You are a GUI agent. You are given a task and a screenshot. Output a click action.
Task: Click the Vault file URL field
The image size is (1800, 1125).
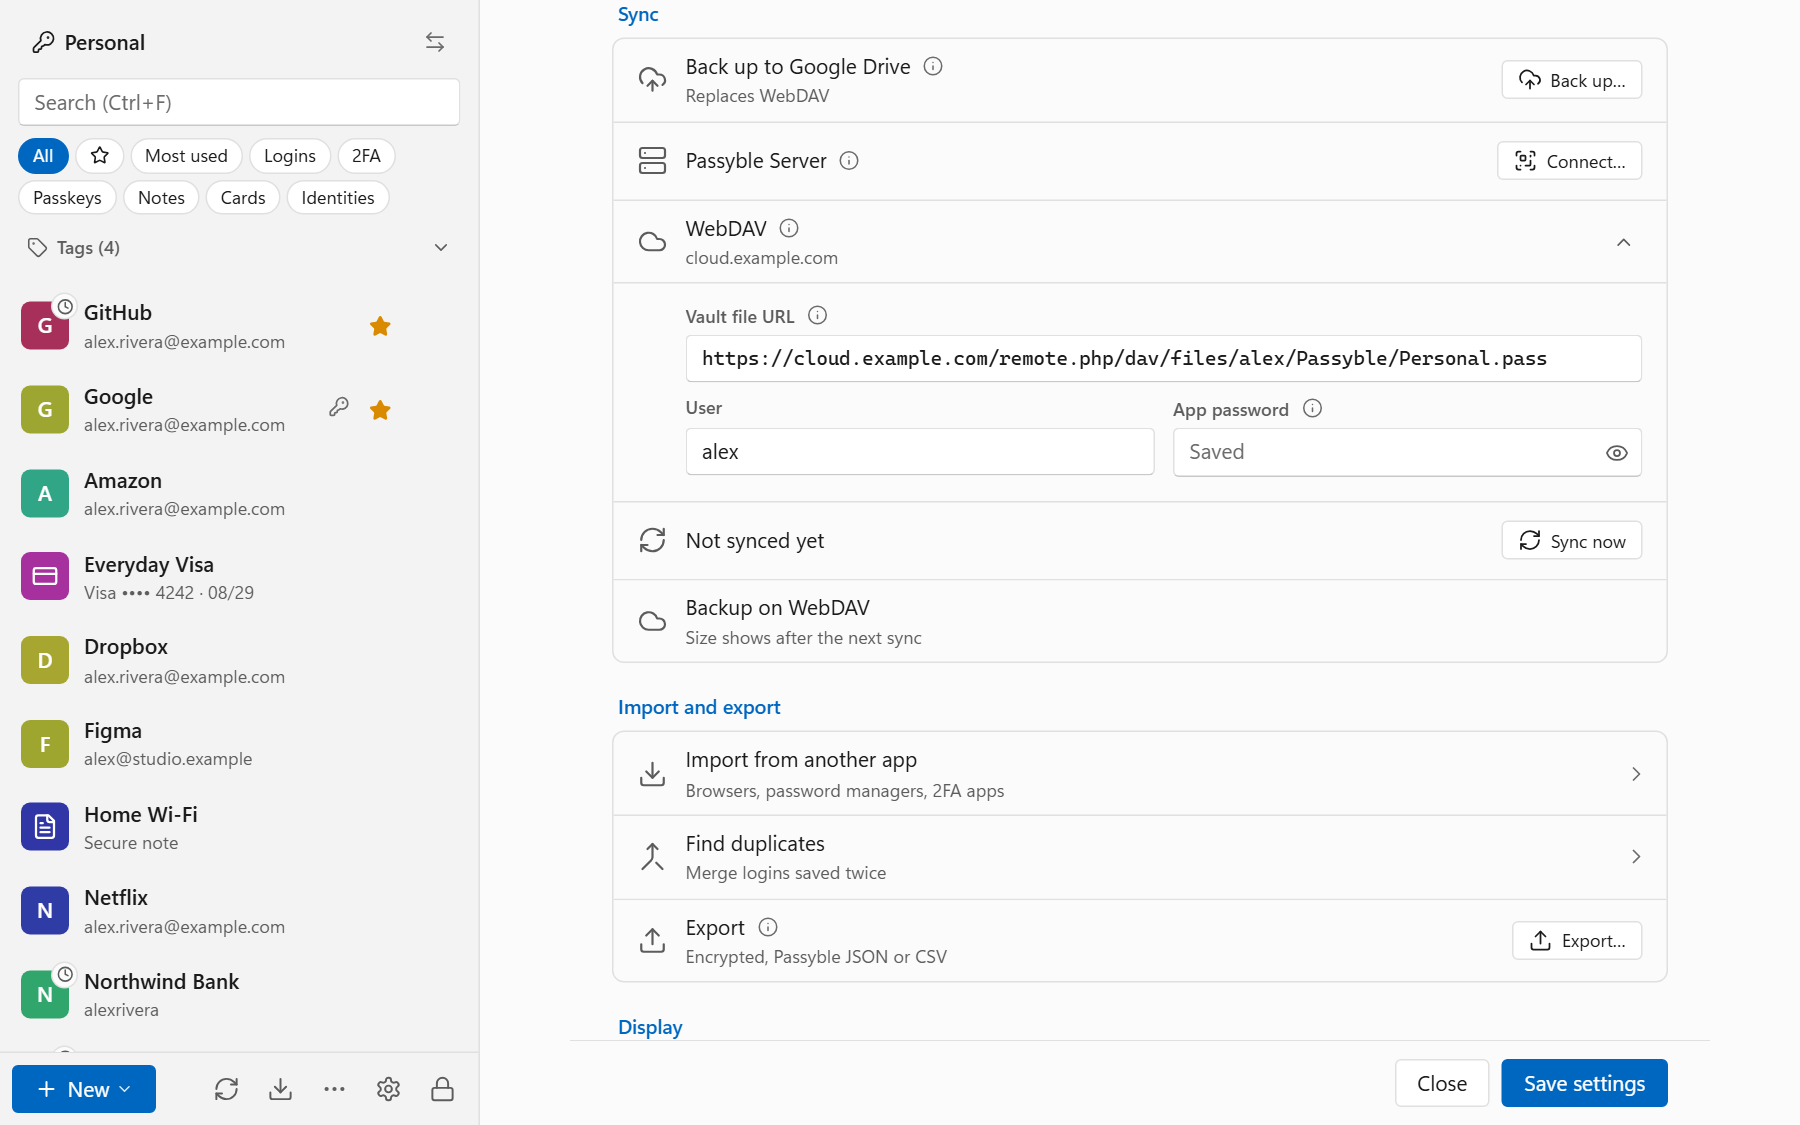pos(1163,358)
